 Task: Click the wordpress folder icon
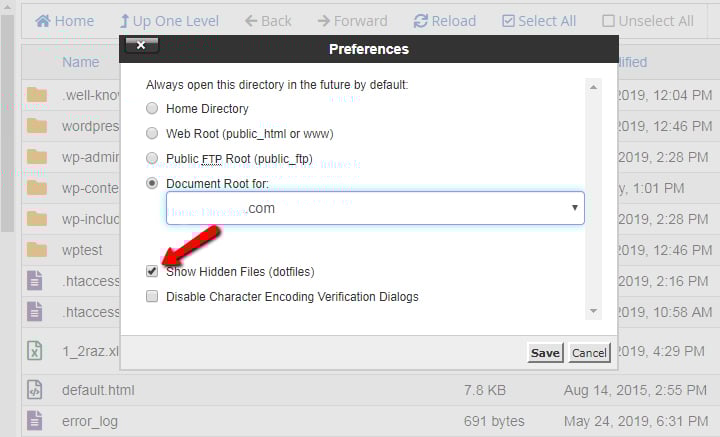pos(37,126)
